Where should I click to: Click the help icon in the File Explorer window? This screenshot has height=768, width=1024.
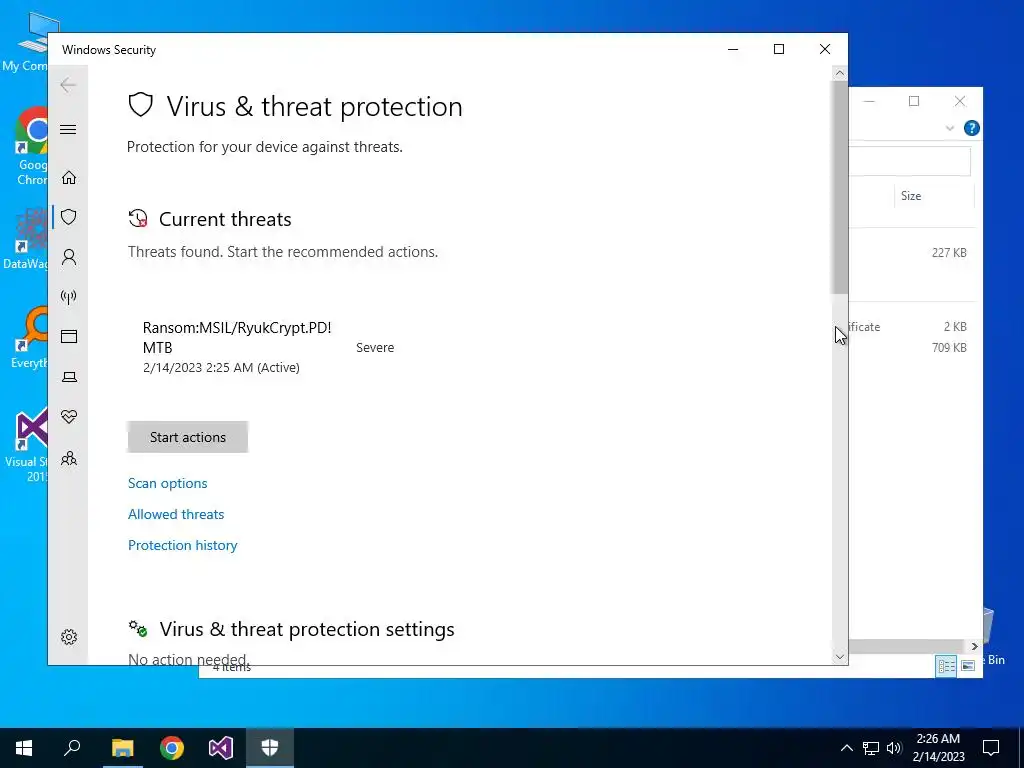[x=972, y=128]
